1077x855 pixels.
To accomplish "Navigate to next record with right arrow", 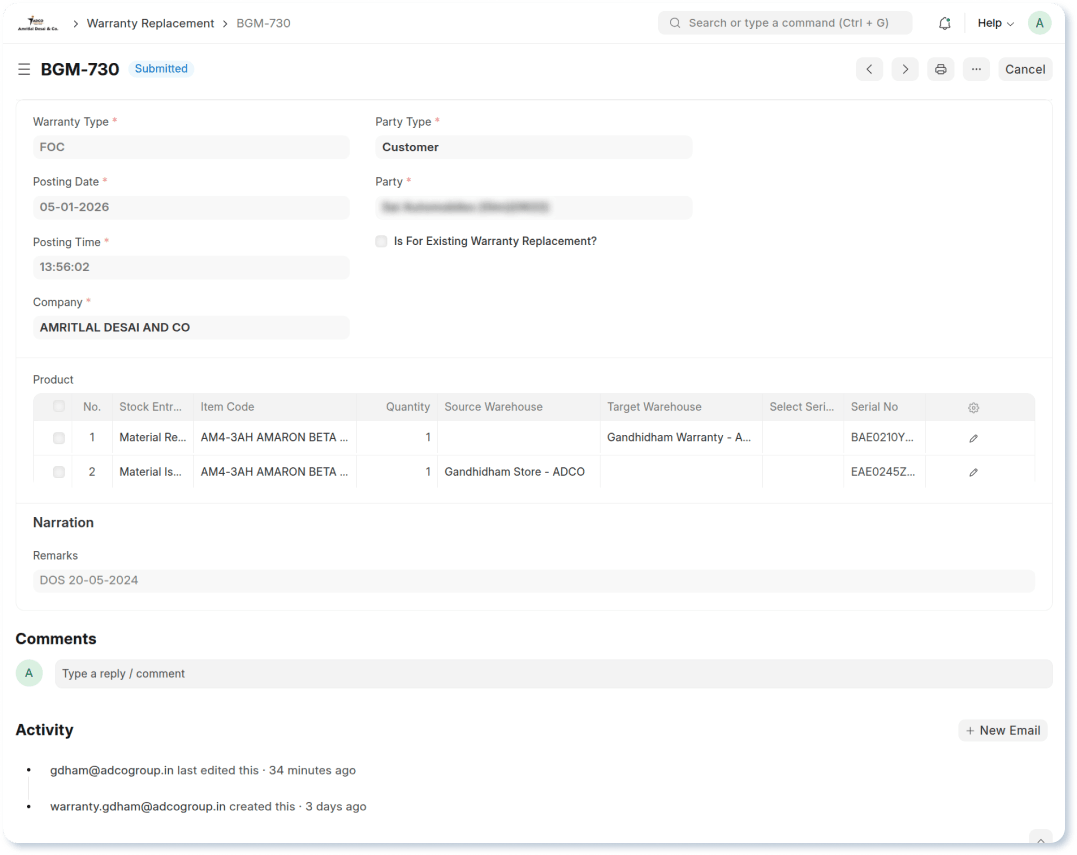I will pyautogui.click(x=905, y=69).
